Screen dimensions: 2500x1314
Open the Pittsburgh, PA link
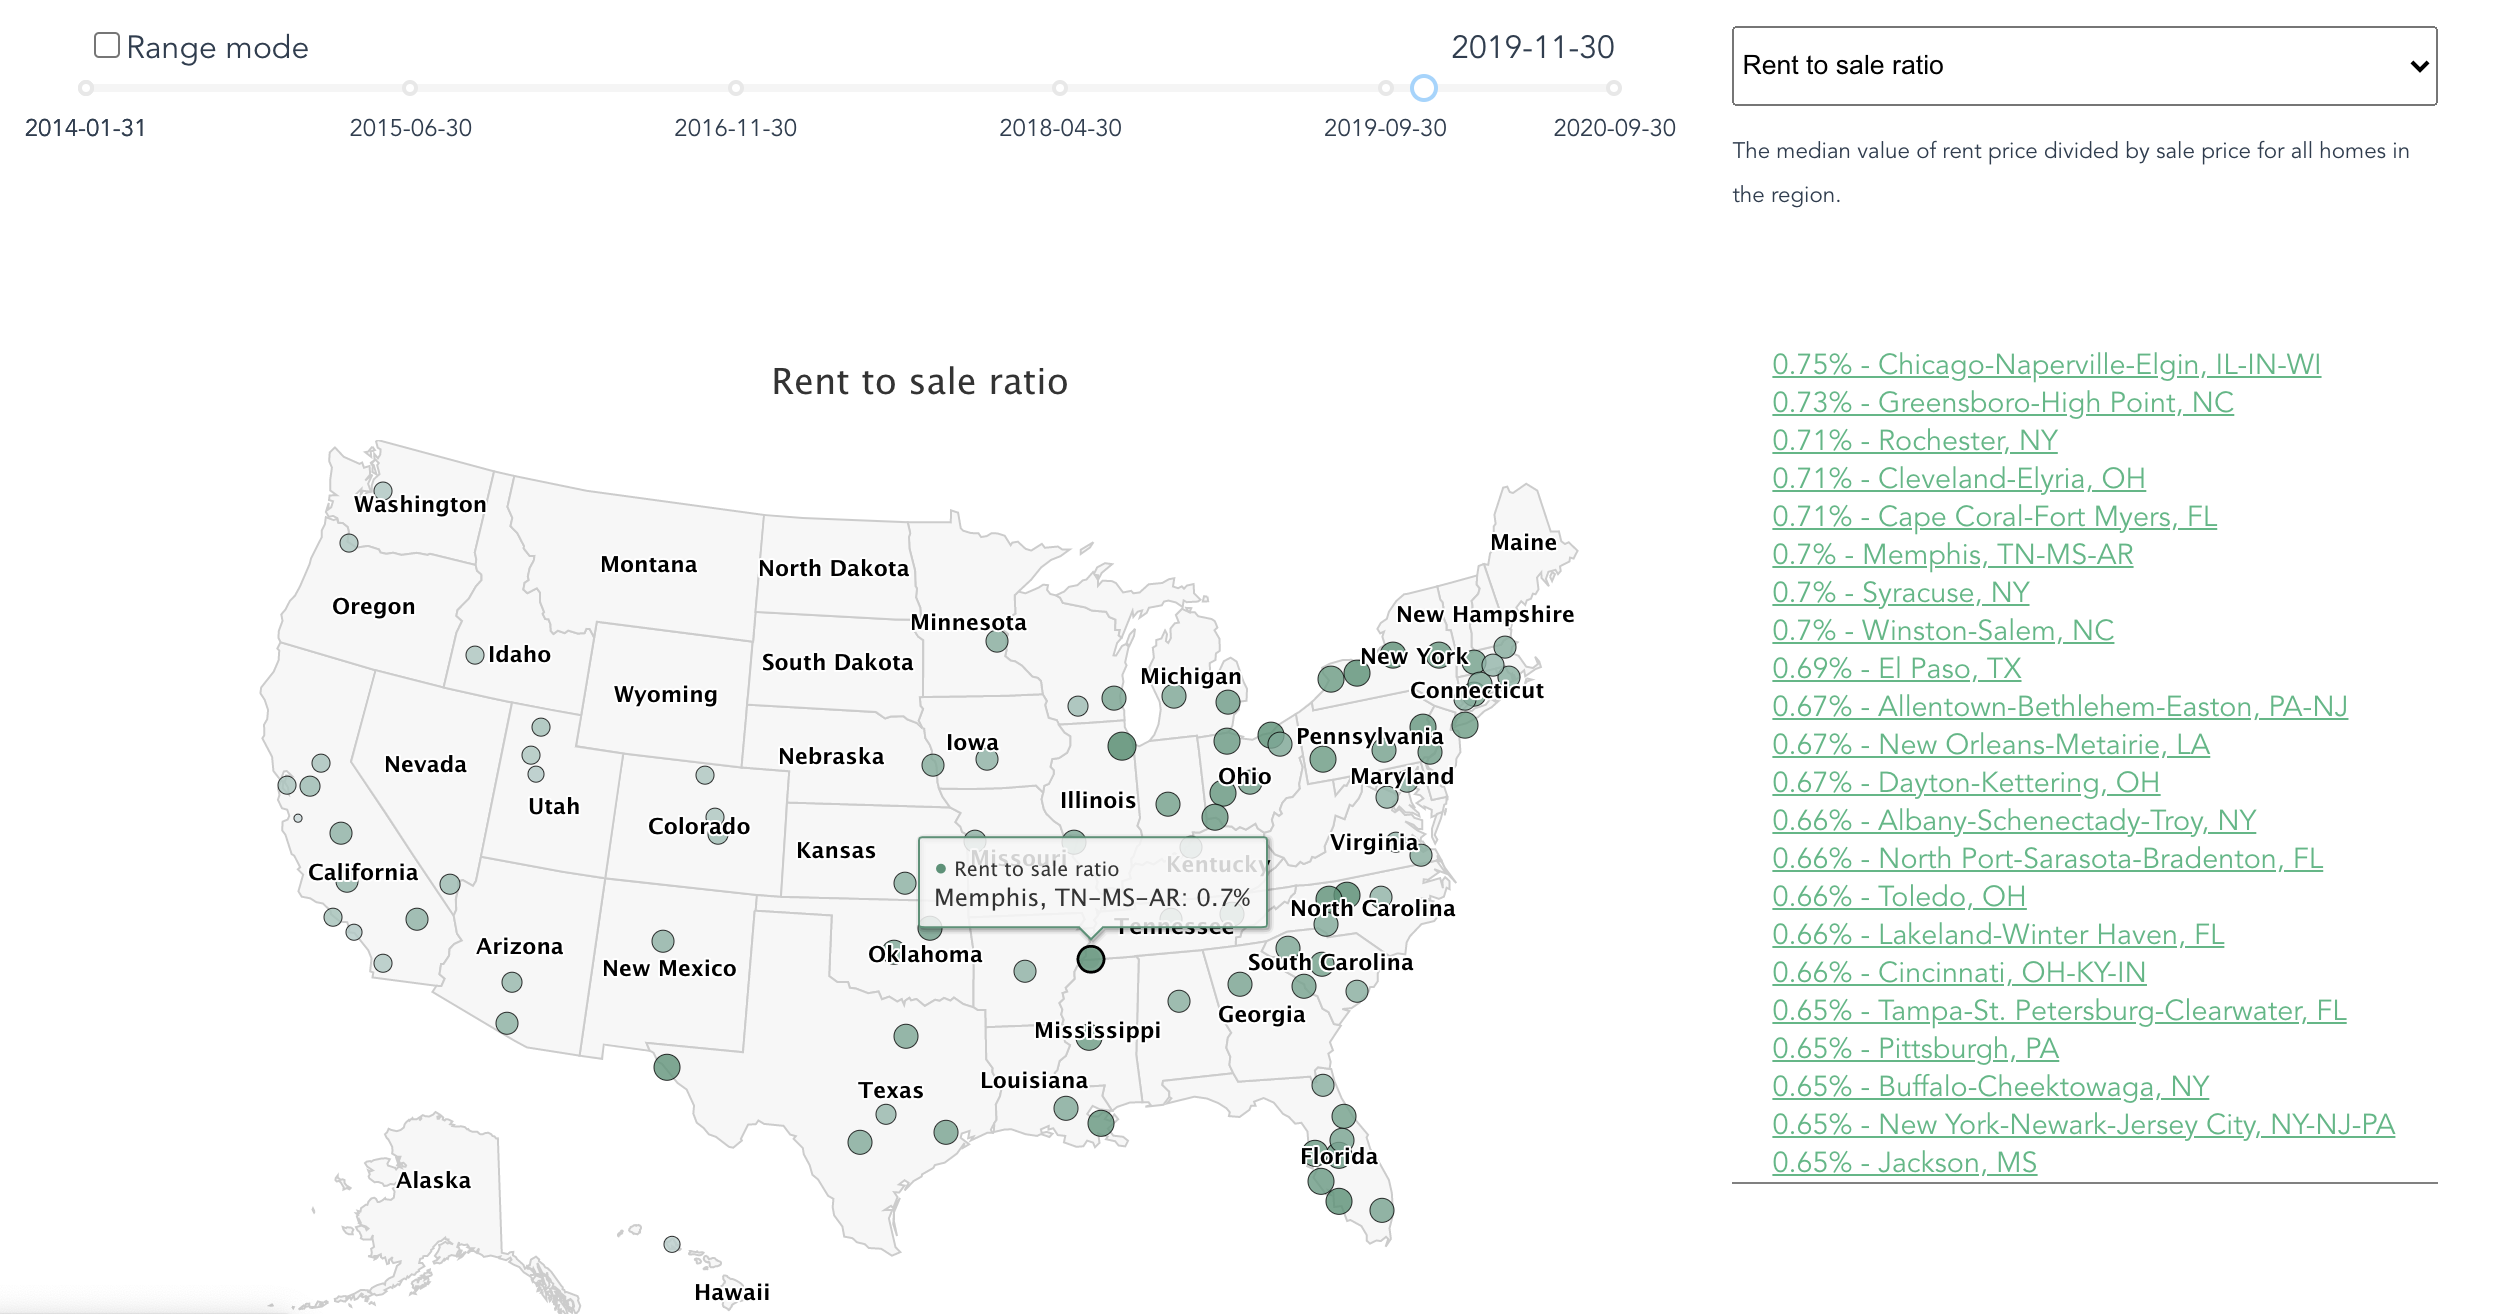(x=1915, y=1049)
